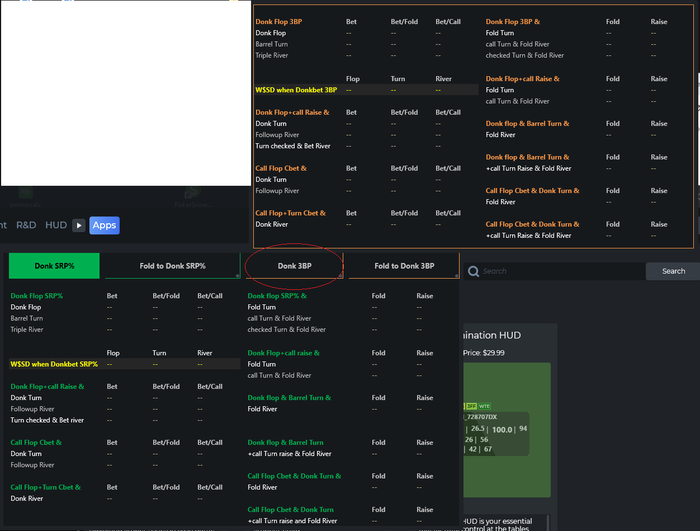Click the magnifier icon in the search box
Viewport: 700px width, 531px height.
[473, 271]
